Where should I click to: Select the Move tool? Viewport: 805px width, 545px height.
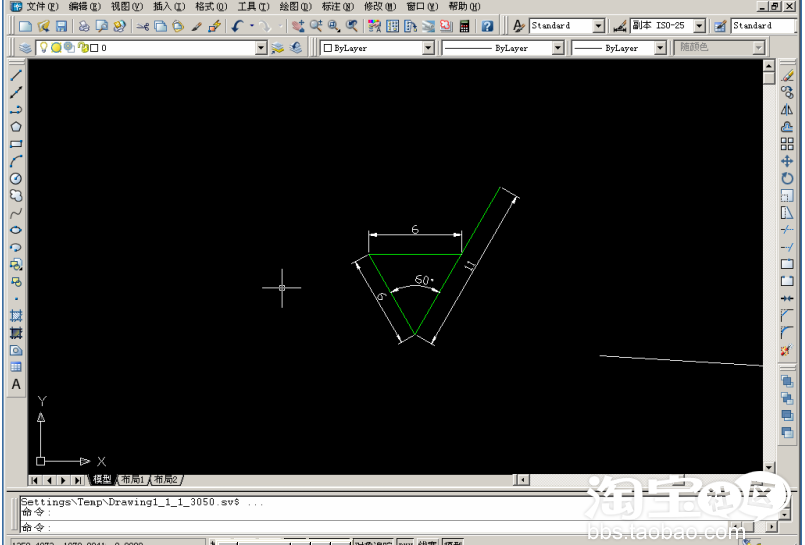787,161
